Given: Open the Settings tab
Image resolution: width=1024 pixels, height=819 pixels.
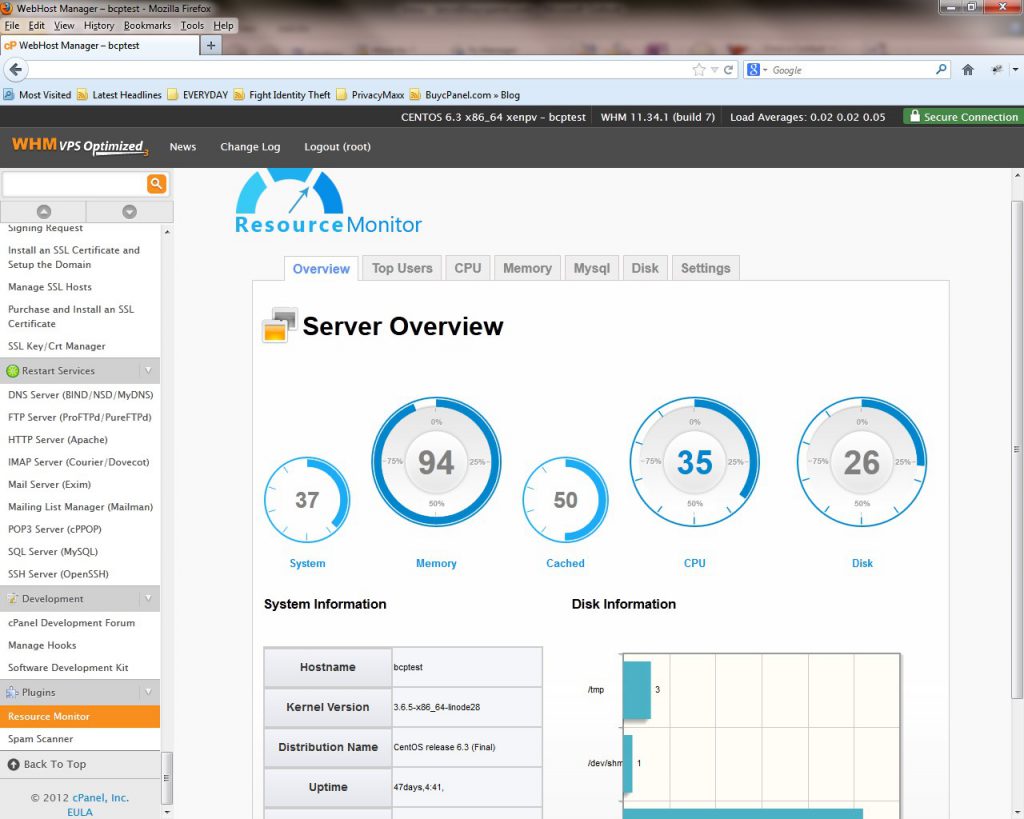Looking at the screenshot, I should (706, 268).
